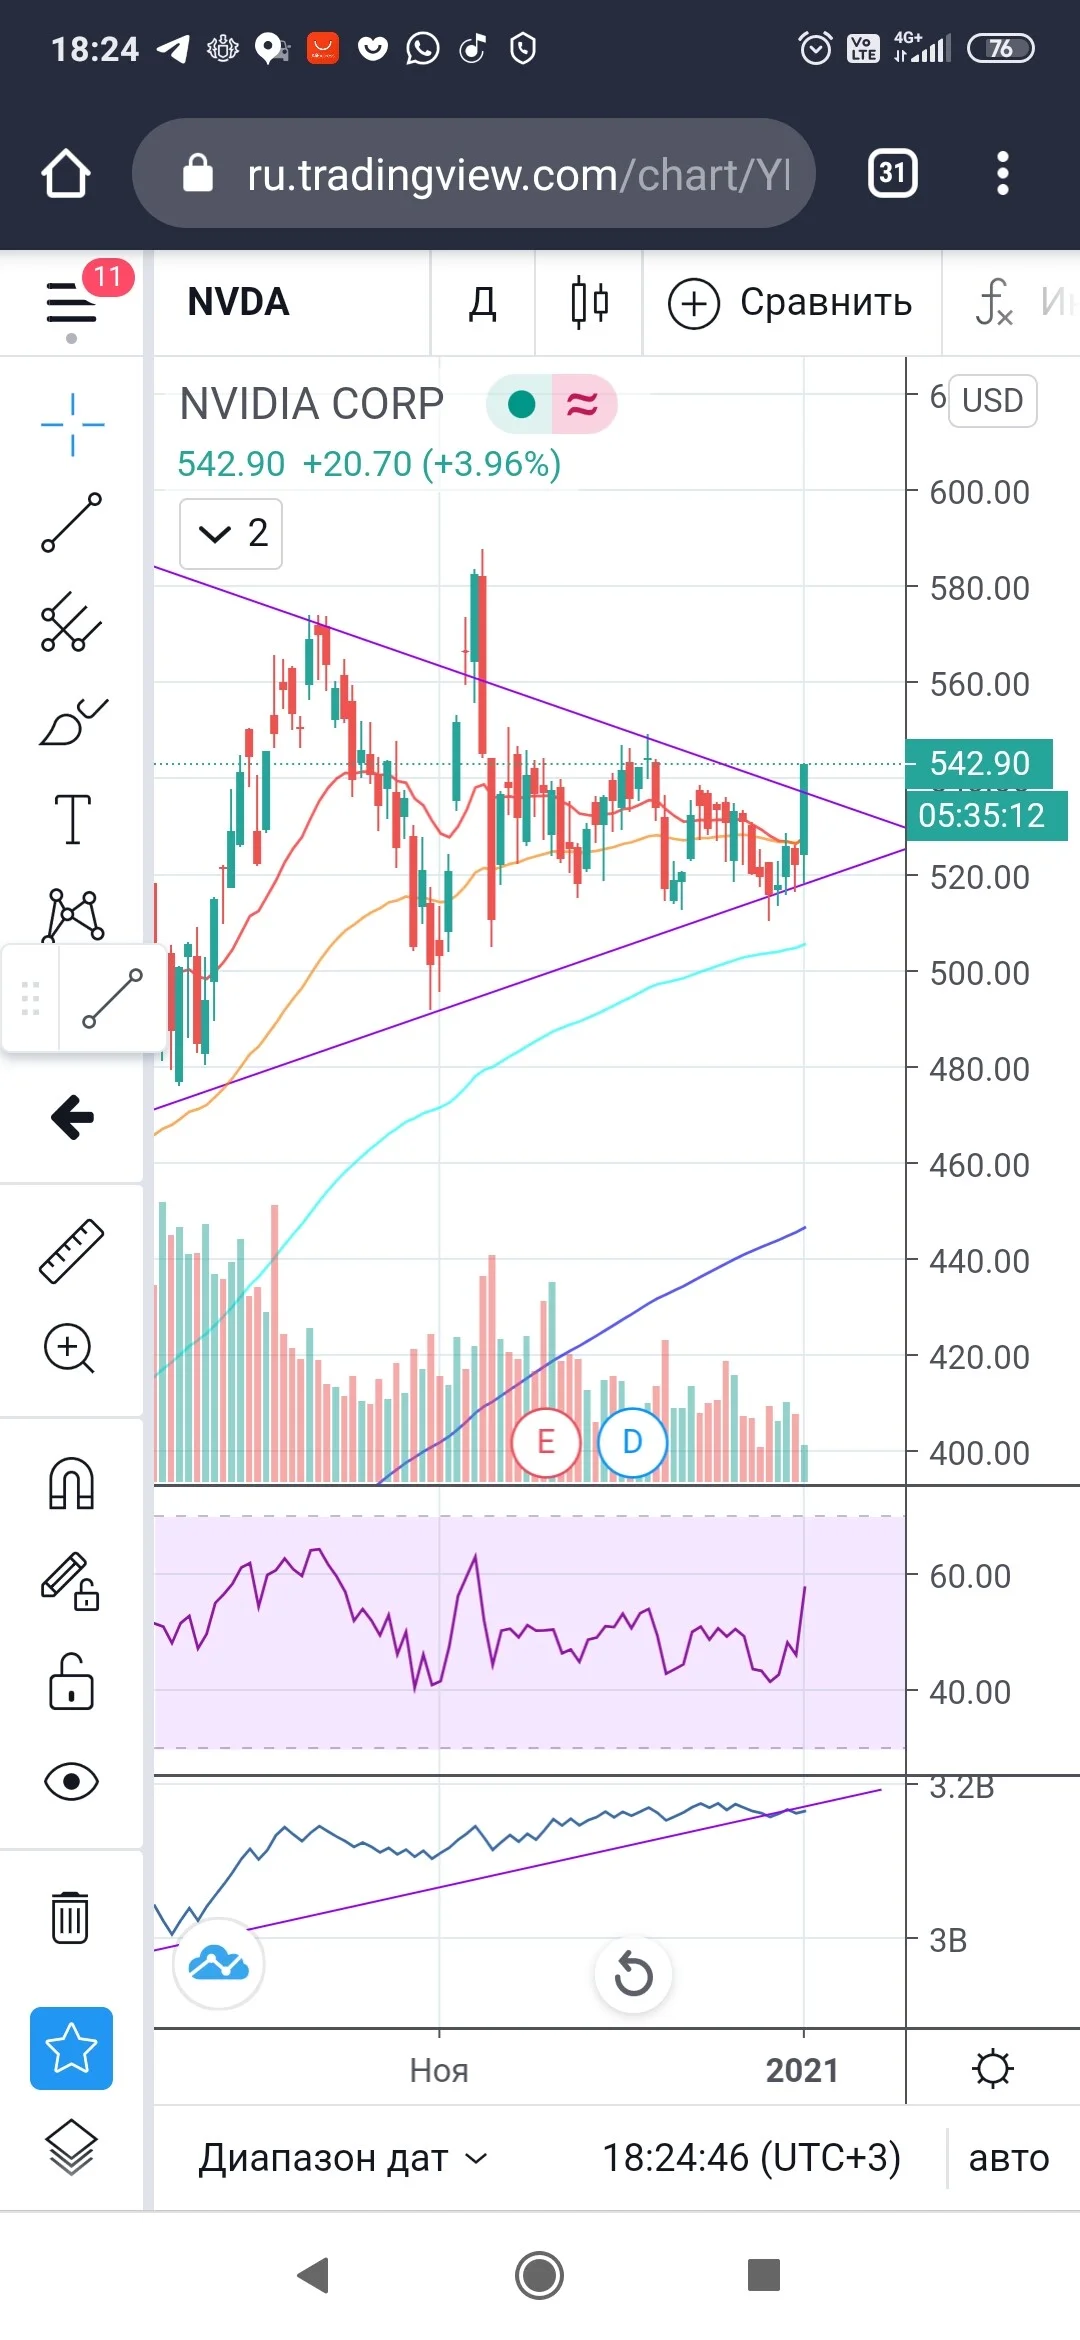Viewport: 1080px width, 2340px height.
Task: Tap the browser address bar
Action: pyautogui.click(x=474, y=174)
